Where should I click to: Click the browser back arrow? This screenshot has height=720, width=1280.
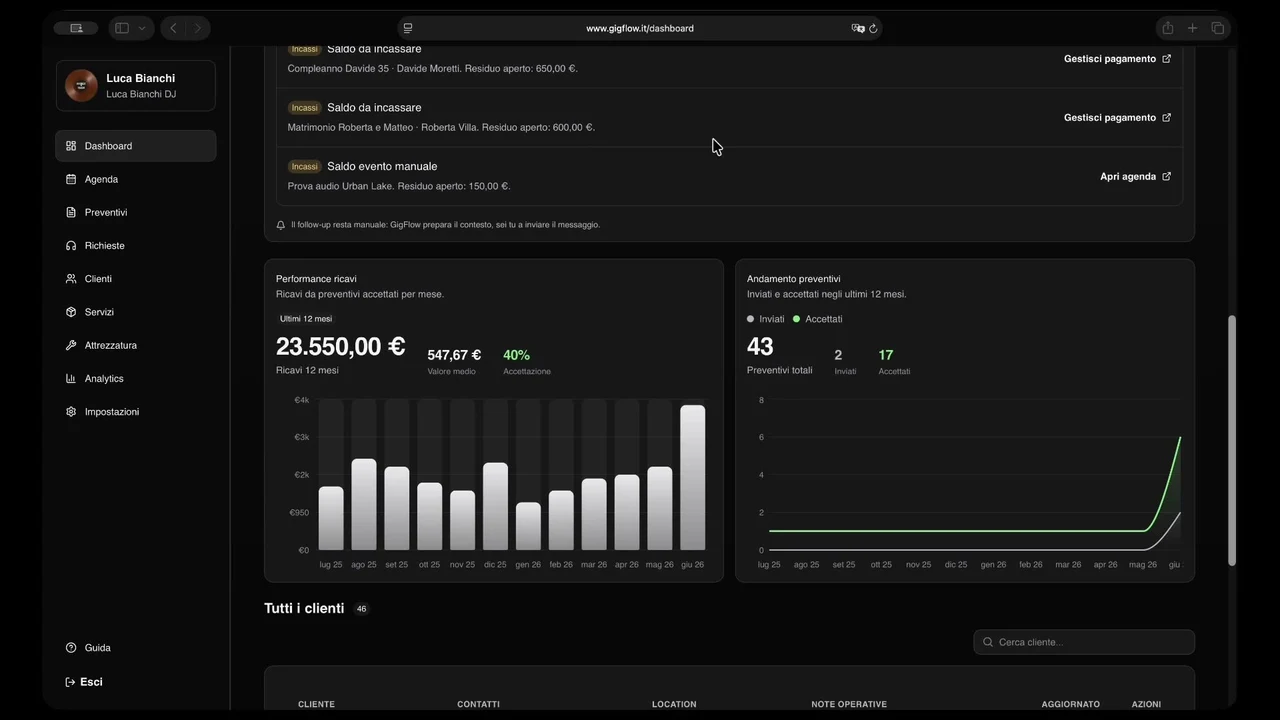(173, 28)
